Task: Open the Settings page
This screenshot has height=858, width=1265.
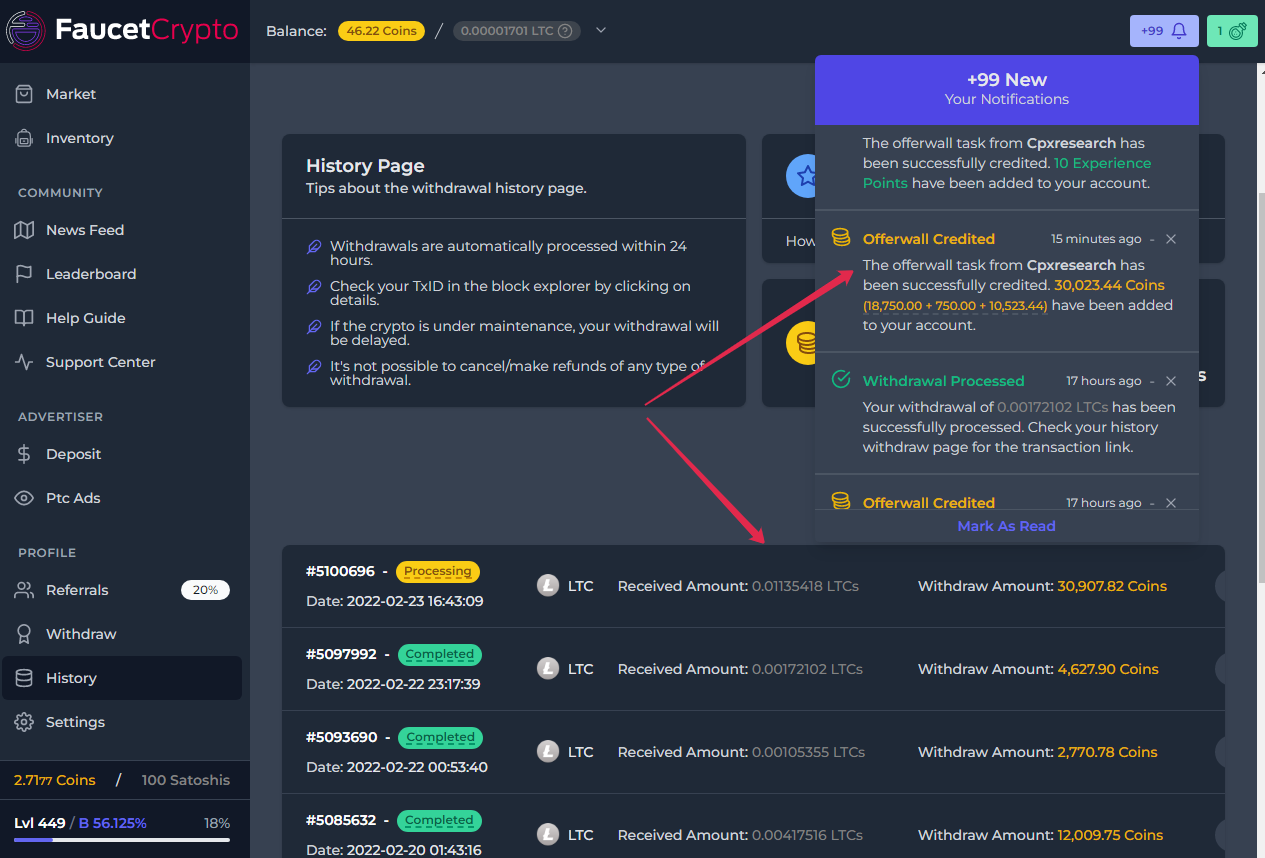Action: point(122,722)
